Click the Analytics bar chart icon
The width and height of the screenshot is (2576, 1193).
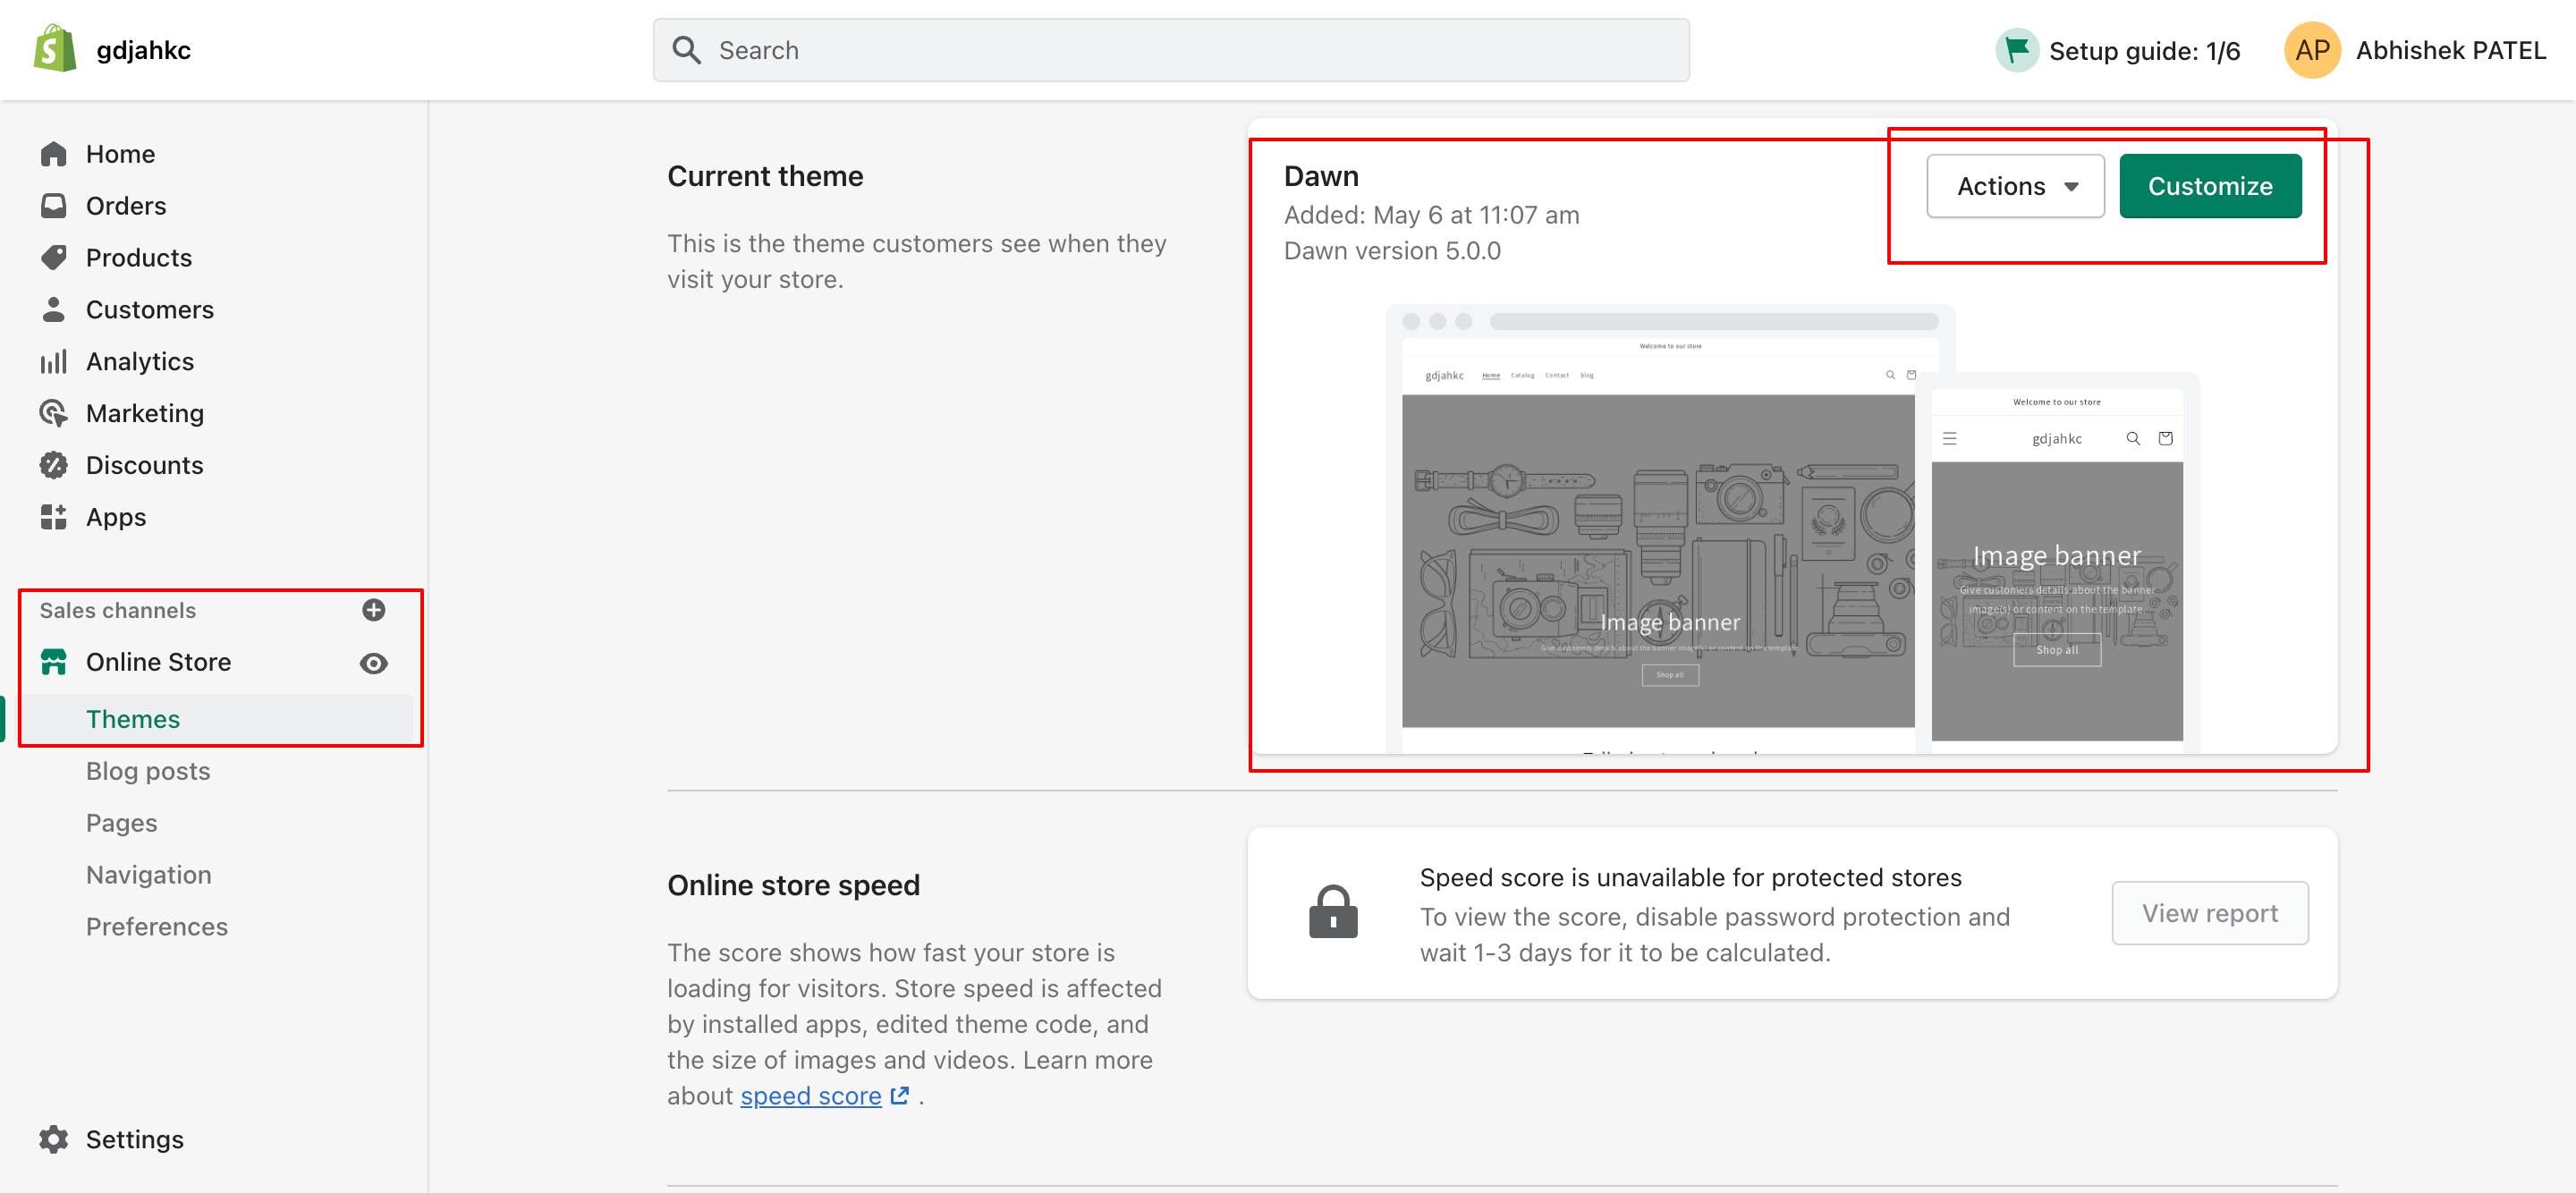click(x=53, y=361)
